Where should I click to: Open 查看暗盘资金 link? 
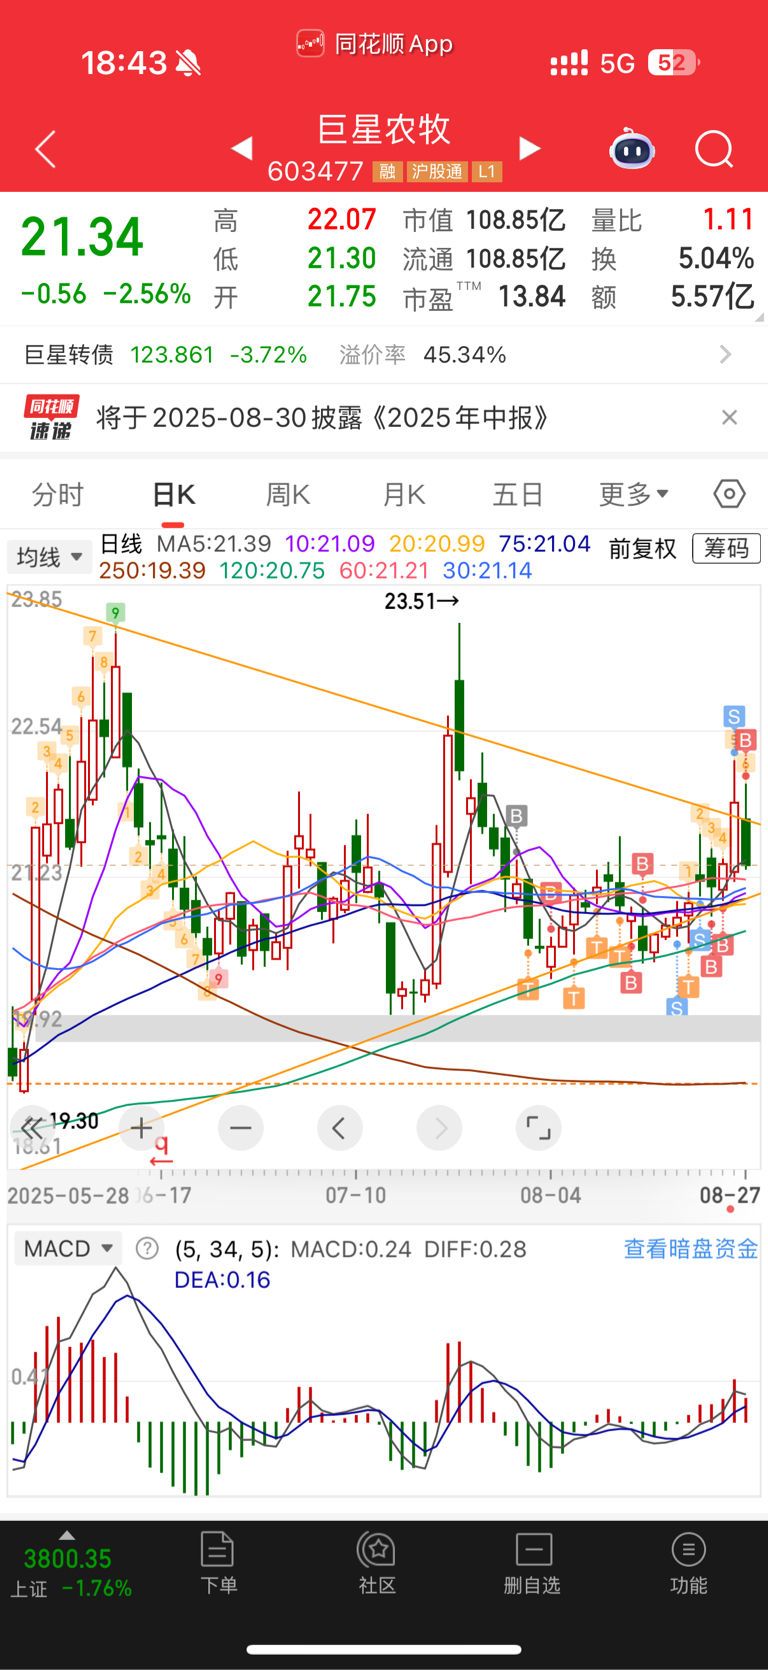(x=690, y=1248)
